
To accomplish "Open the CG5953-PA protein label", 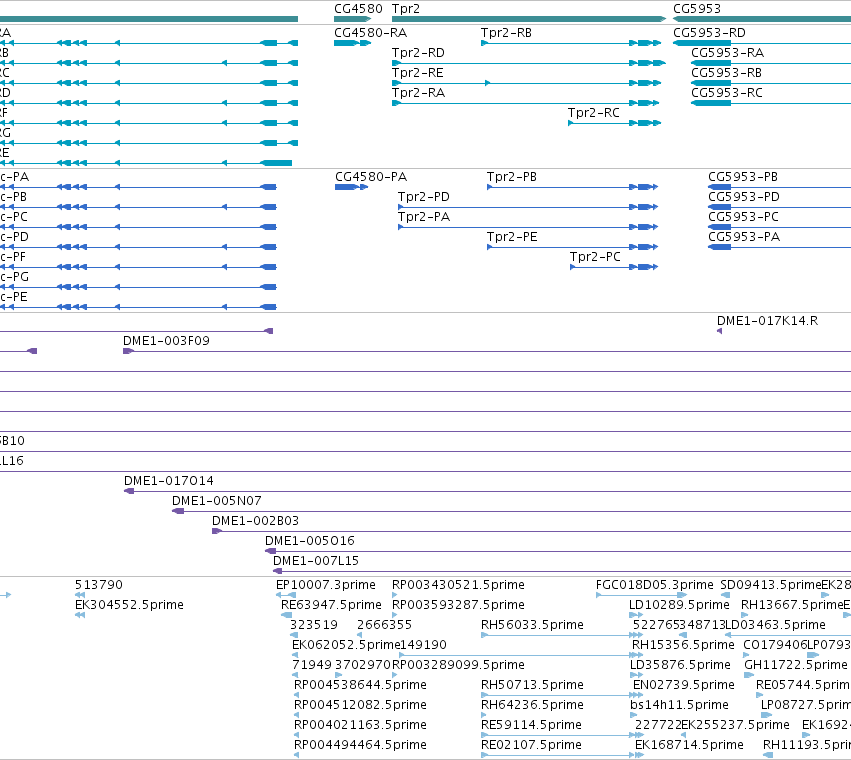I will tap(744, 237).
